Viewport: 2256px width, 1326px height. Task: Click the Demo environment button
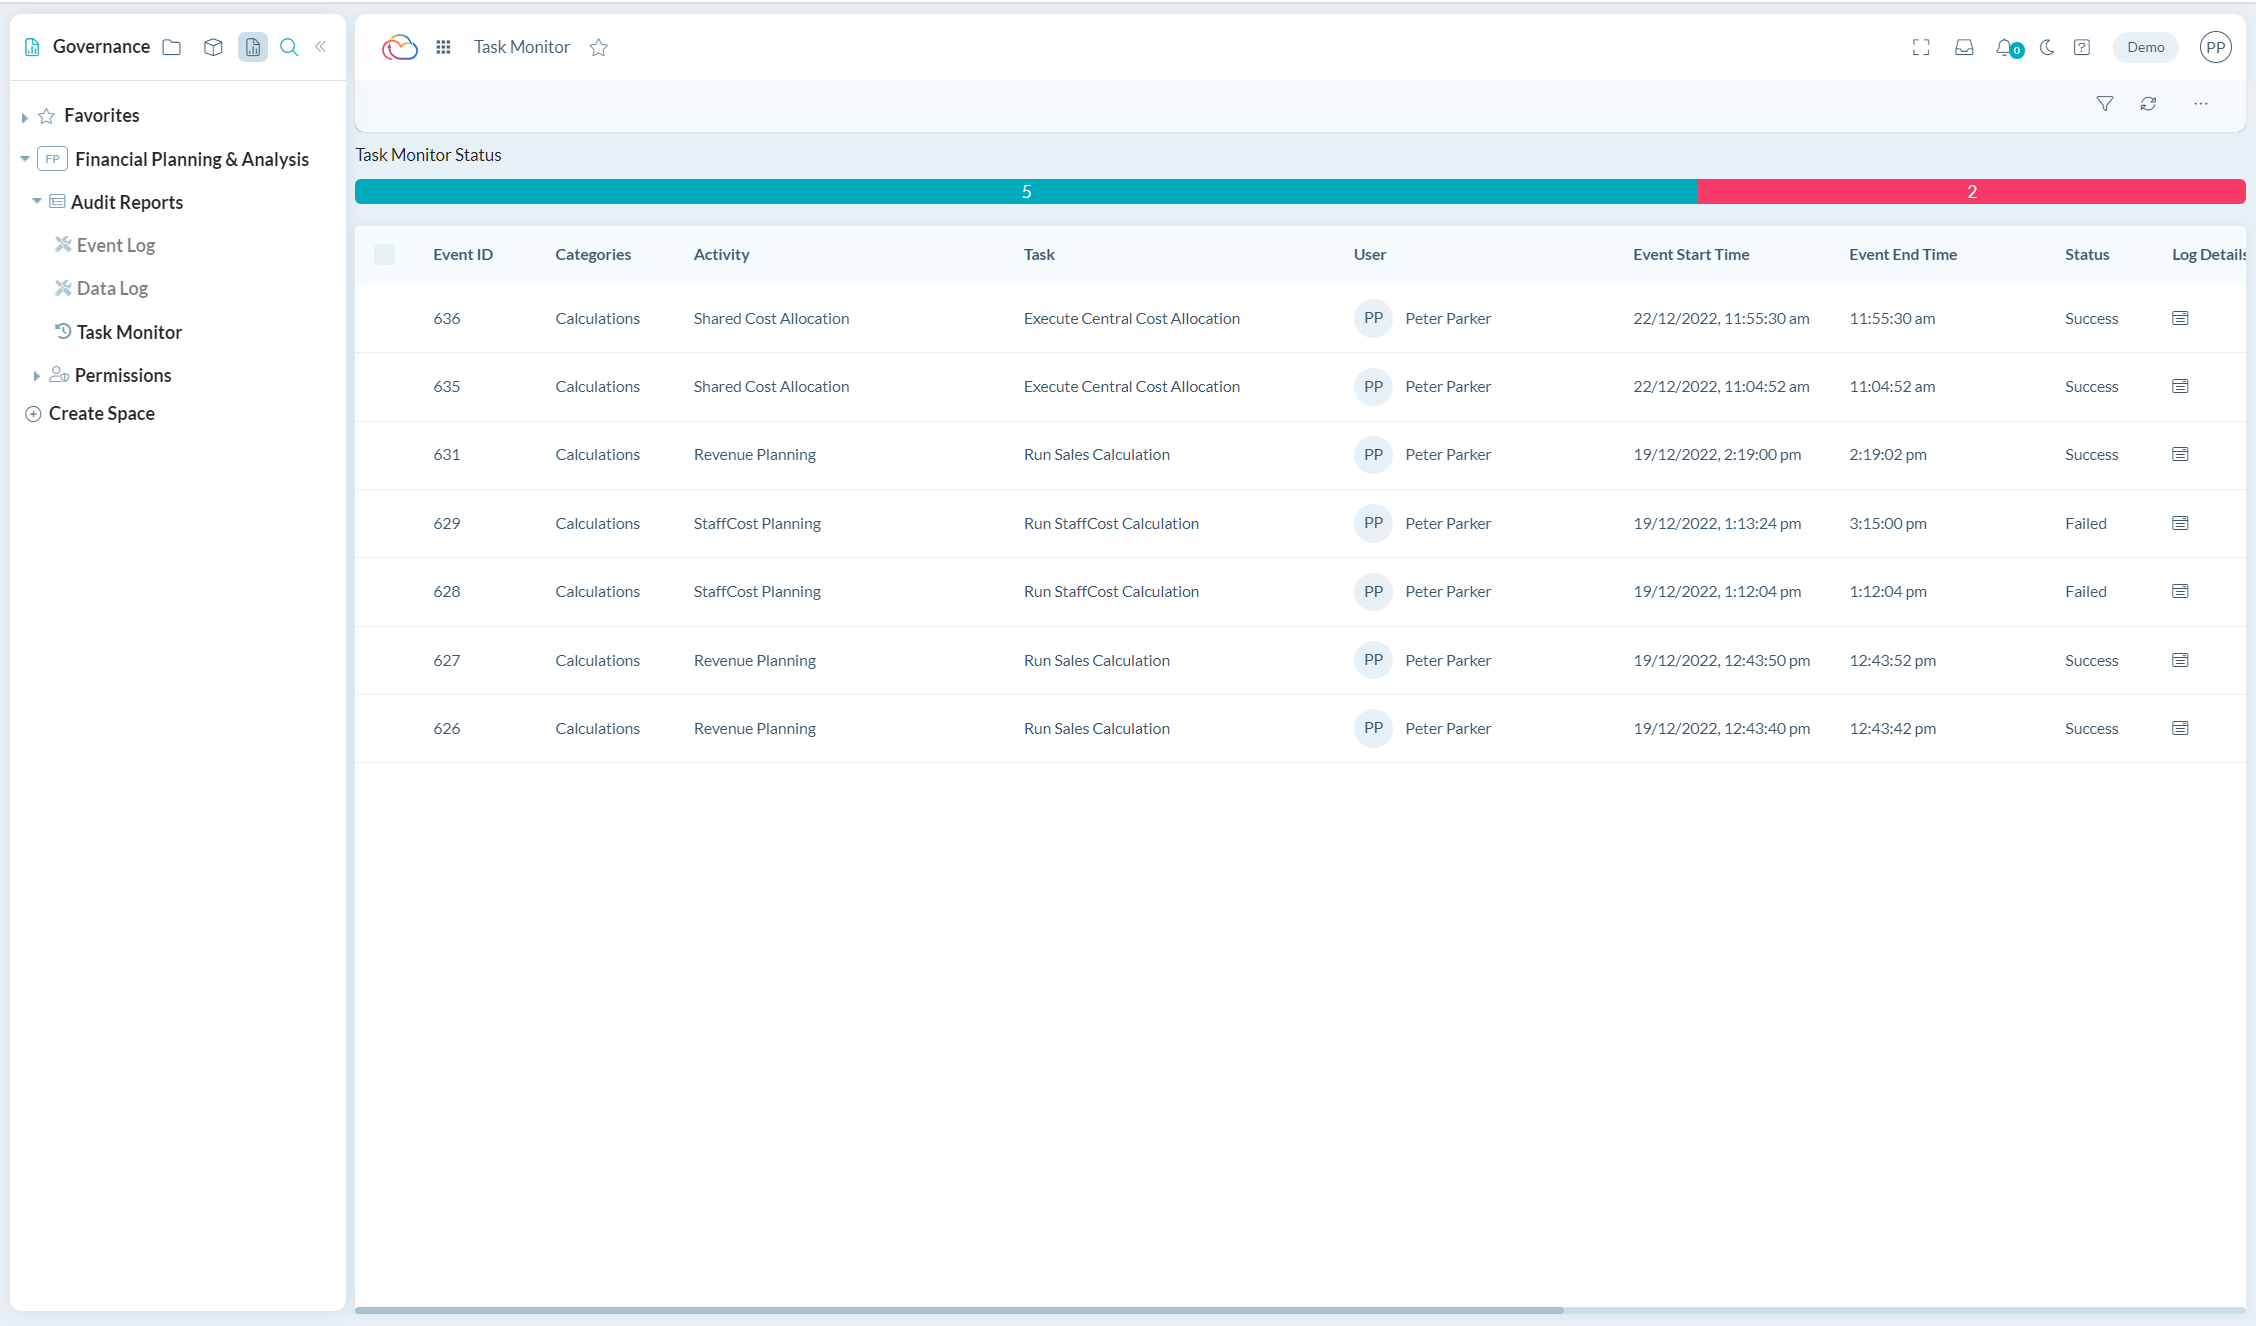click(x=2145, y=47)
